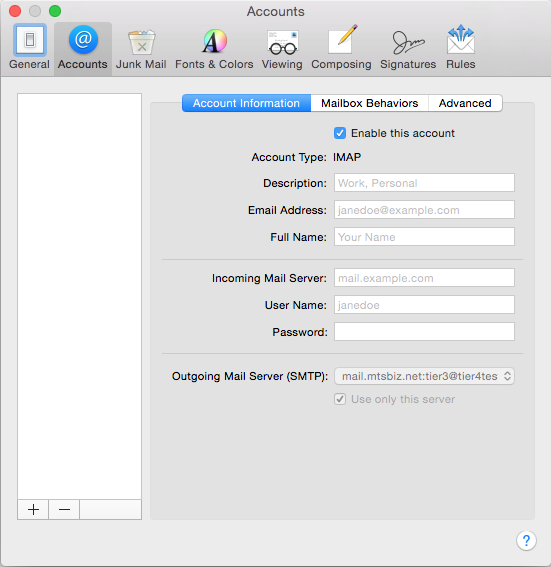Click into the Password field
The width and height of the screenshot is (551, 567).
click(424, 332)
